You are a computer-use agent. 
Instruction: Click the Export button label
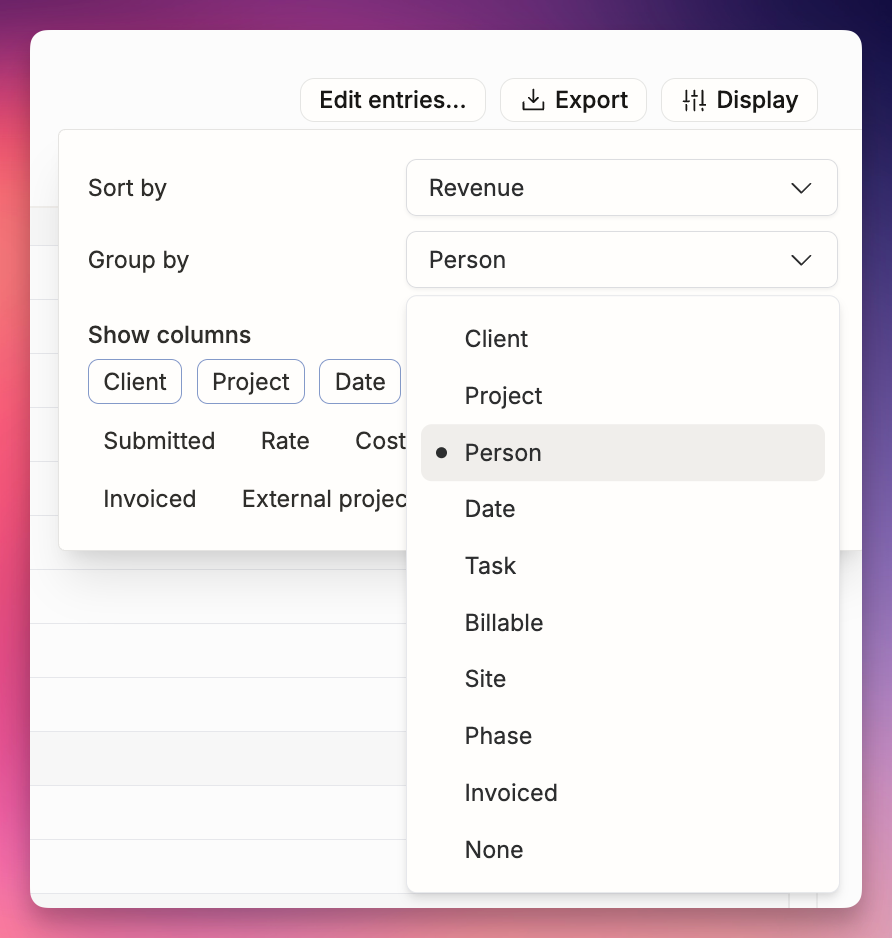(591, 100)
